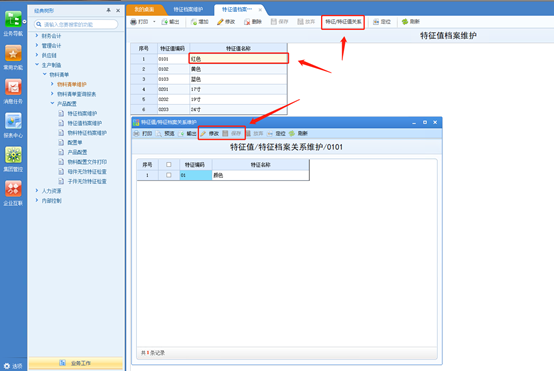Open 母件无效特征检查 in the tree
554x371 pixels.
tap(87, 172)
